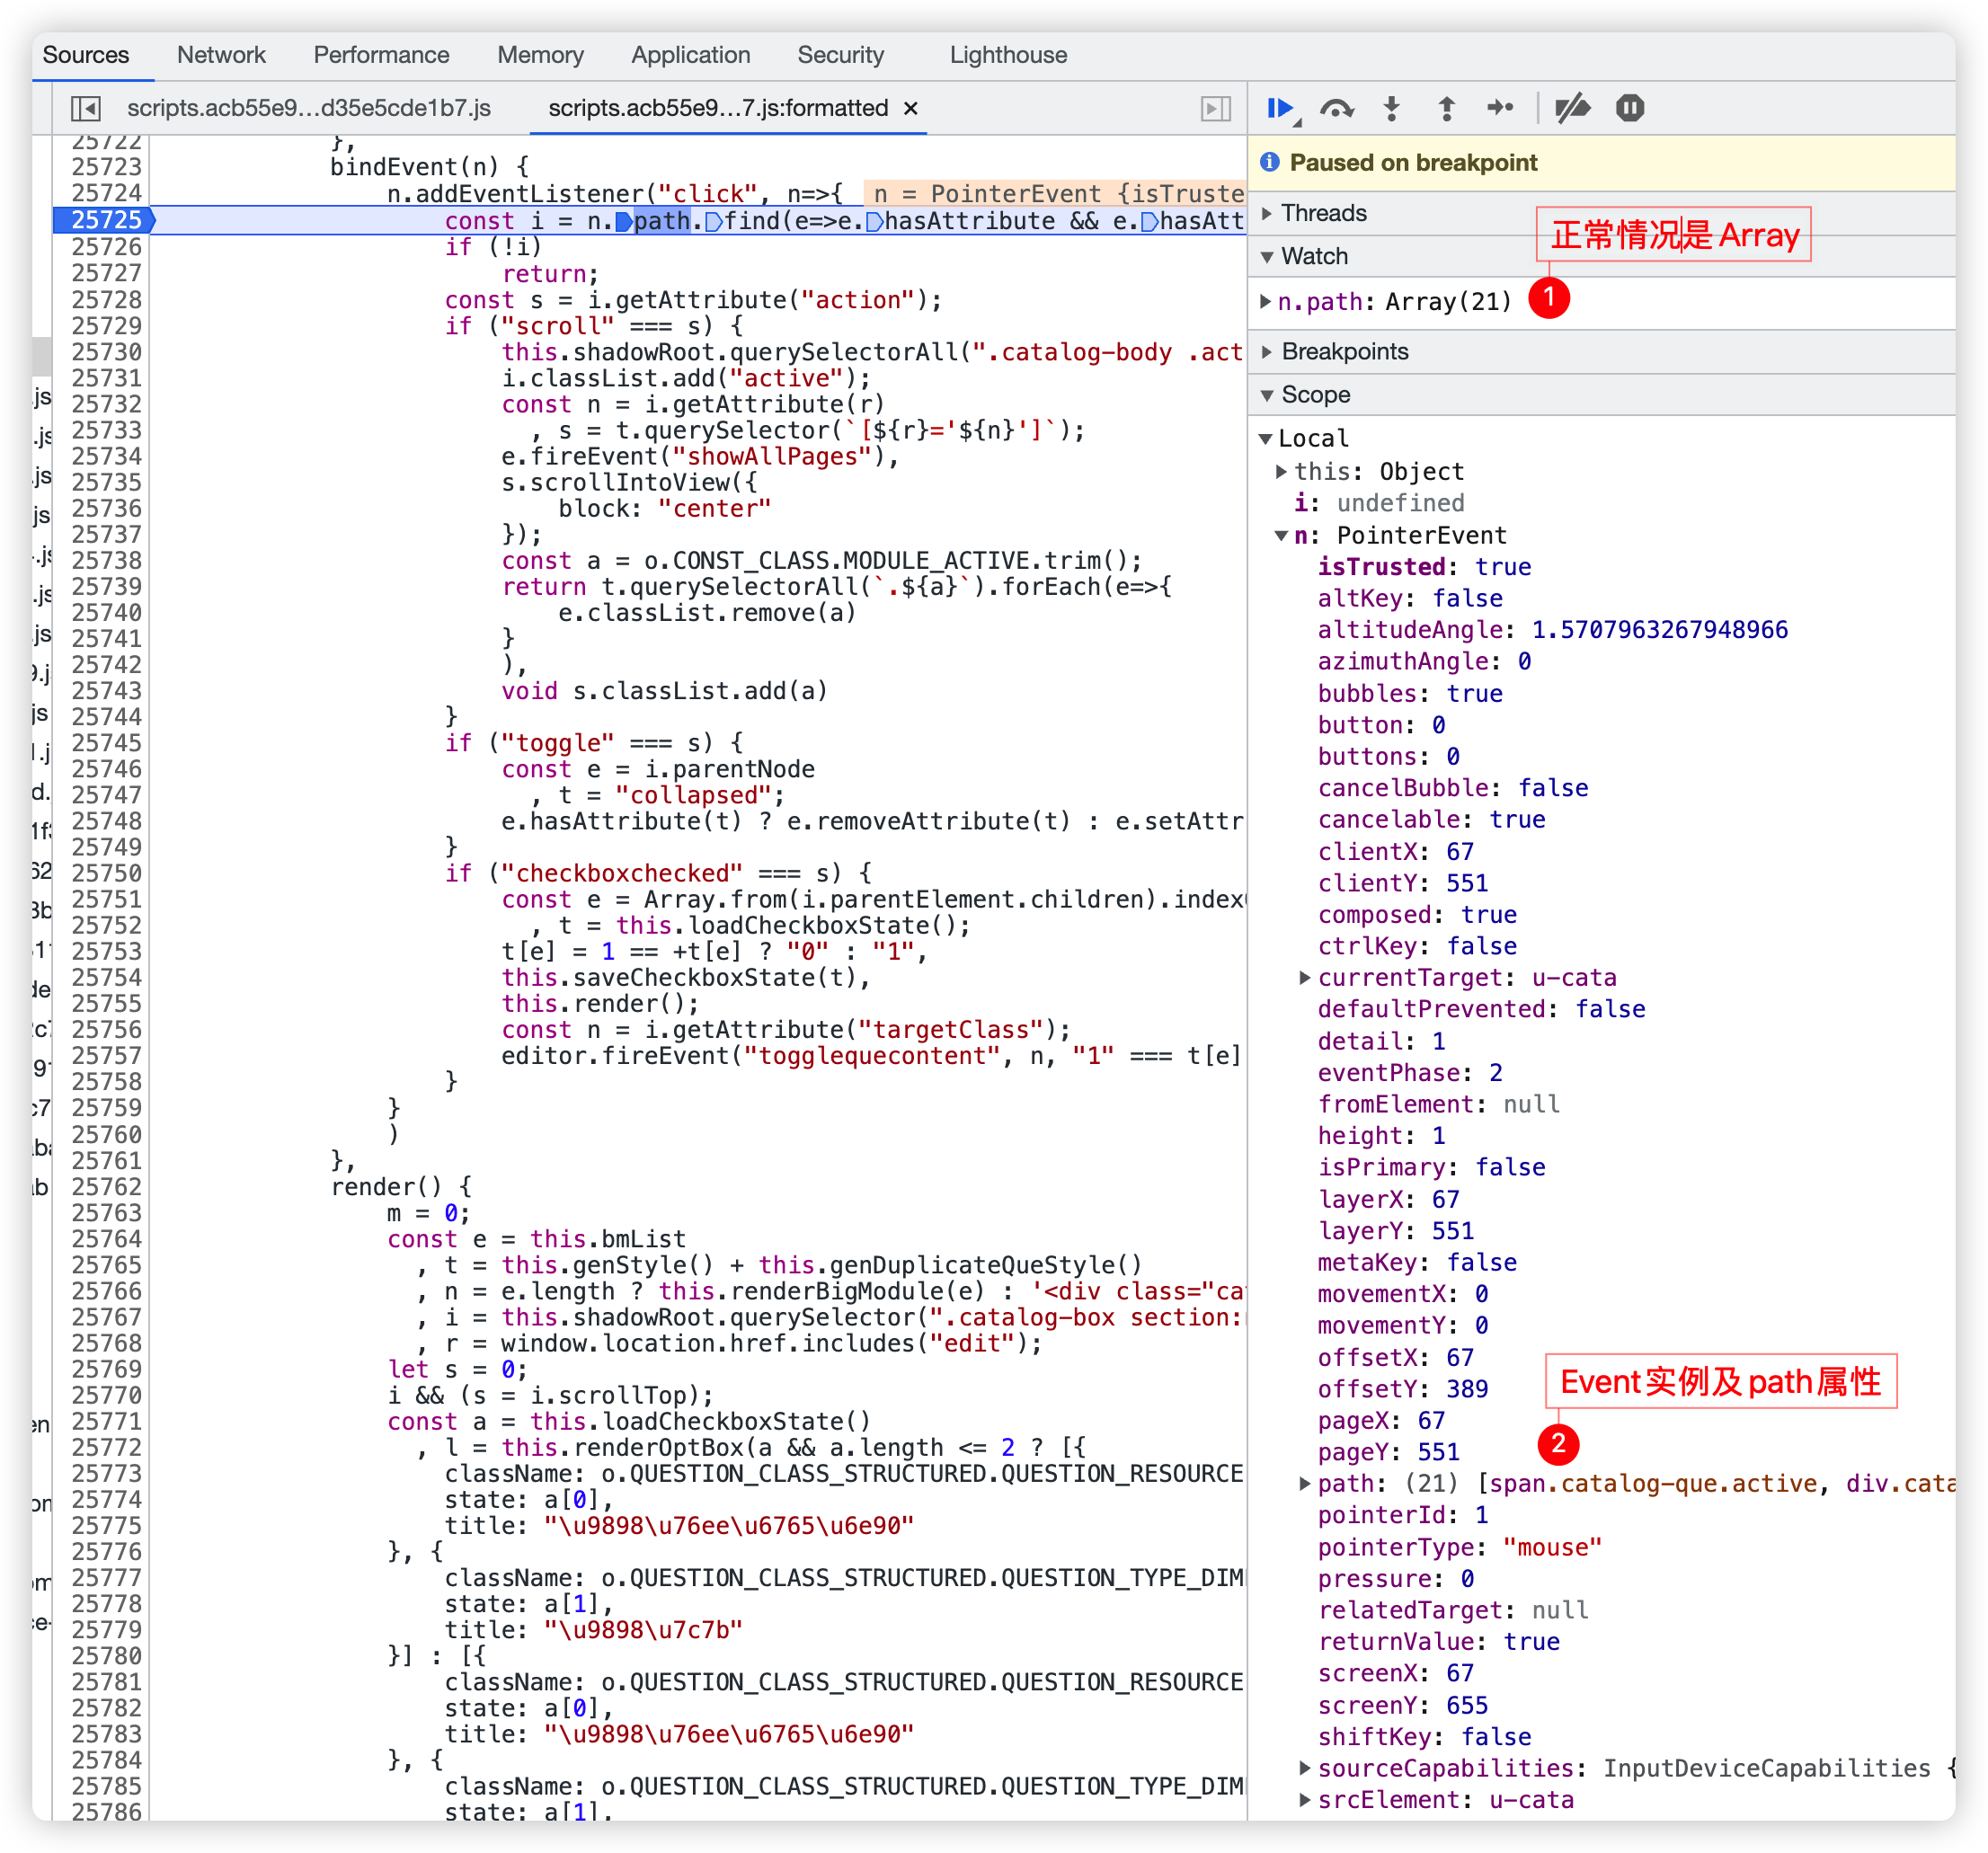Click 'clientY: 551' property

(1402, 883)
